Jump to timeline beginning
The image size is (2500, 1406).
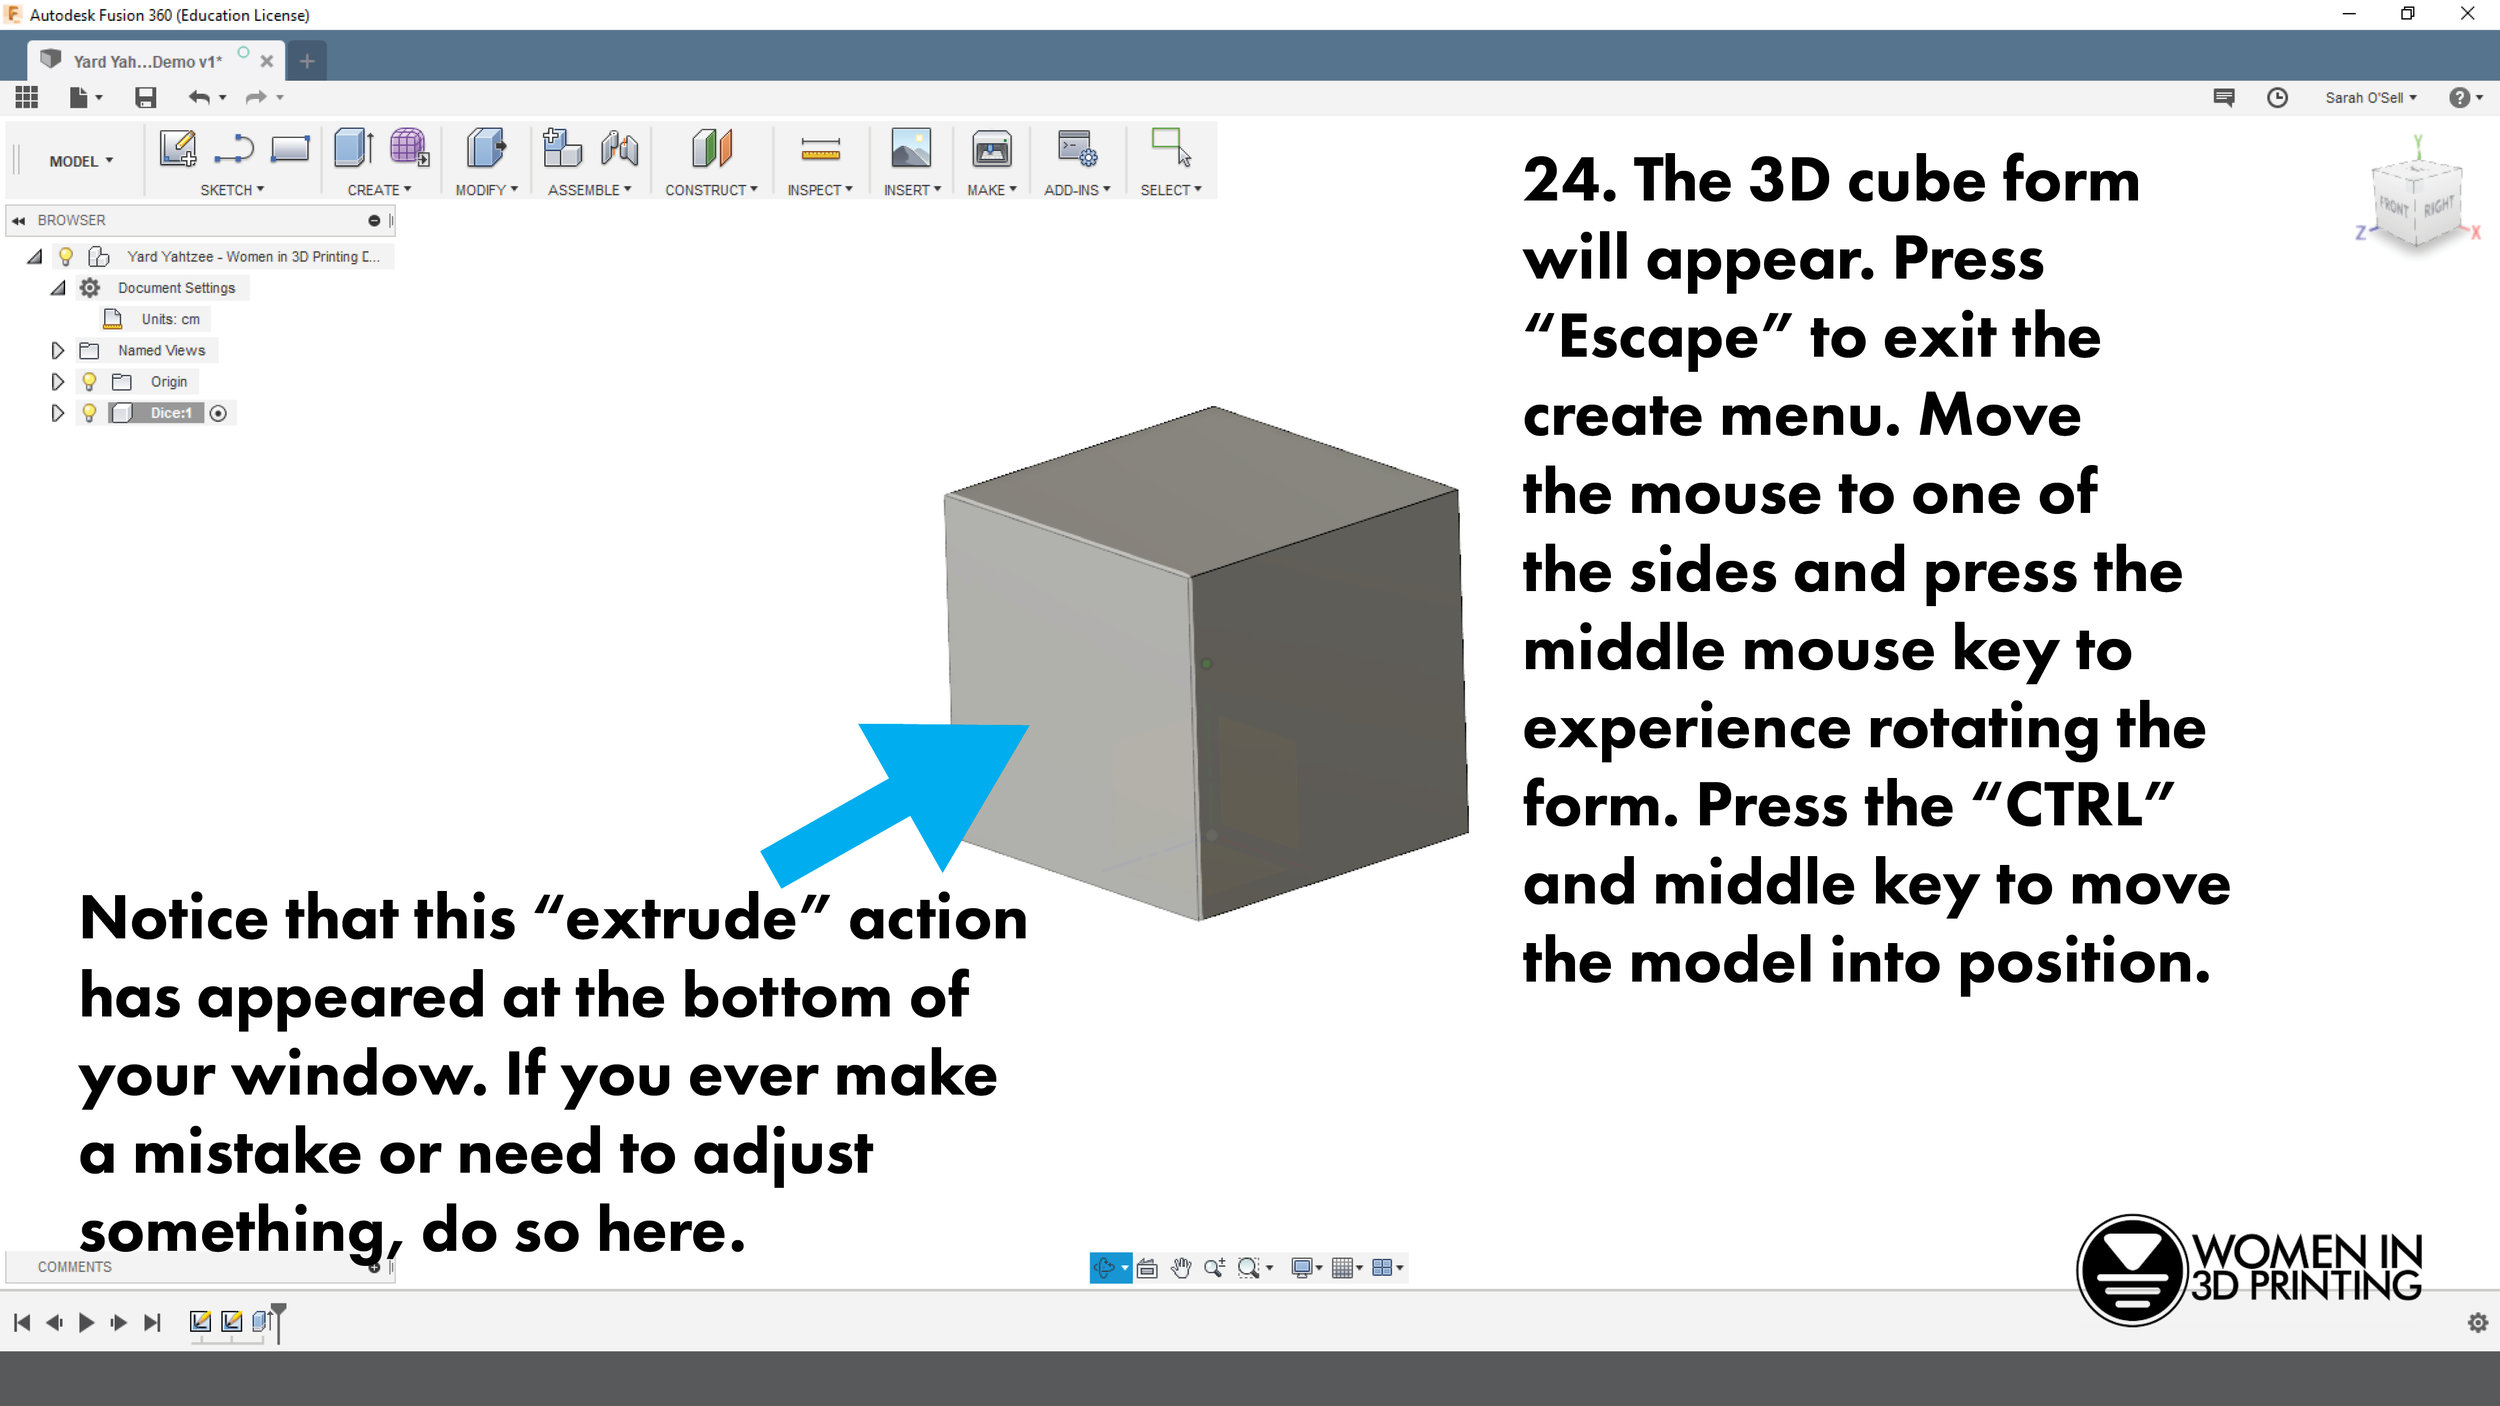(x=22, y=1323)
